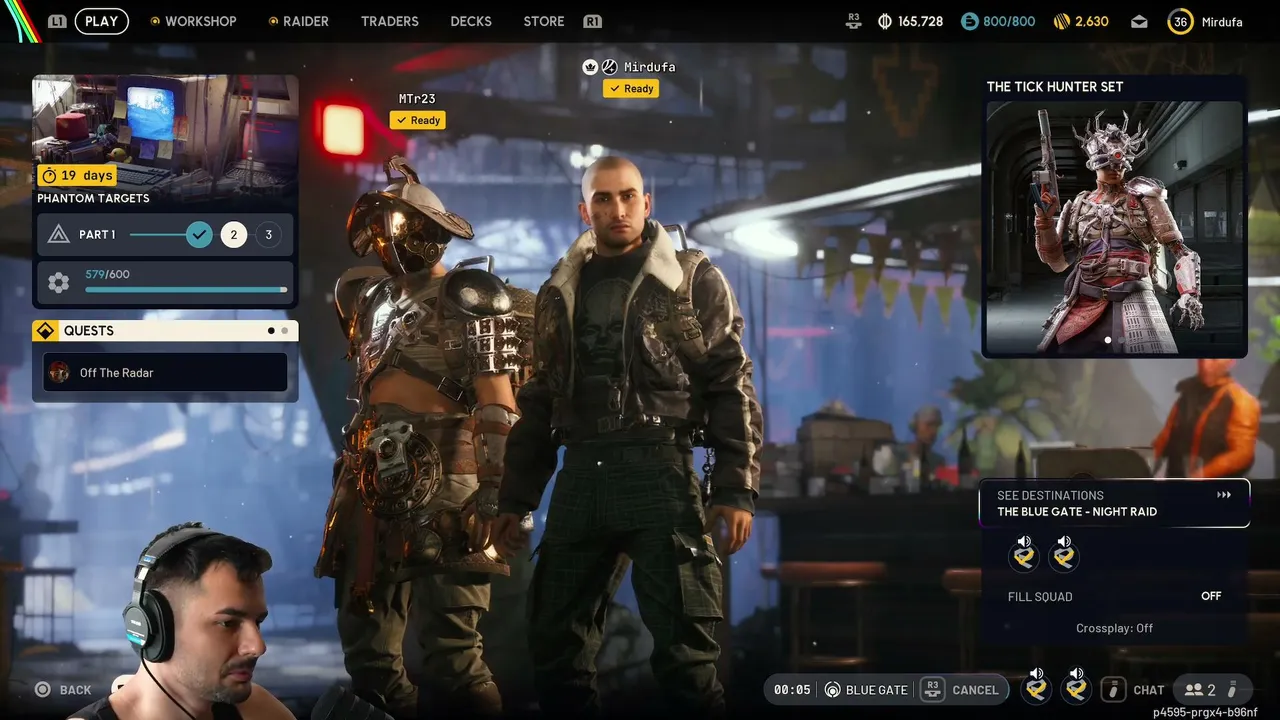
Task: Mute the right squad avatar in the bottom bar
Action: [1076, 686]
